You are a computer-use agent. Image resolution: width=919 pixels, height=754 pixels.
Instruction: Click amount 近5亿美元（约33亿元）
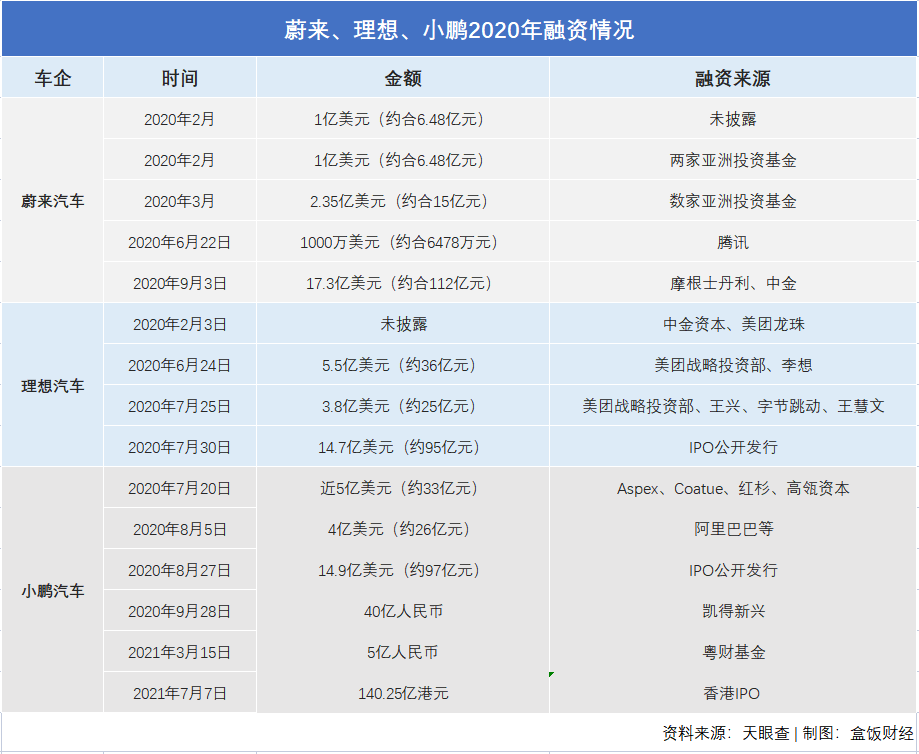click(x=403, y=488)
